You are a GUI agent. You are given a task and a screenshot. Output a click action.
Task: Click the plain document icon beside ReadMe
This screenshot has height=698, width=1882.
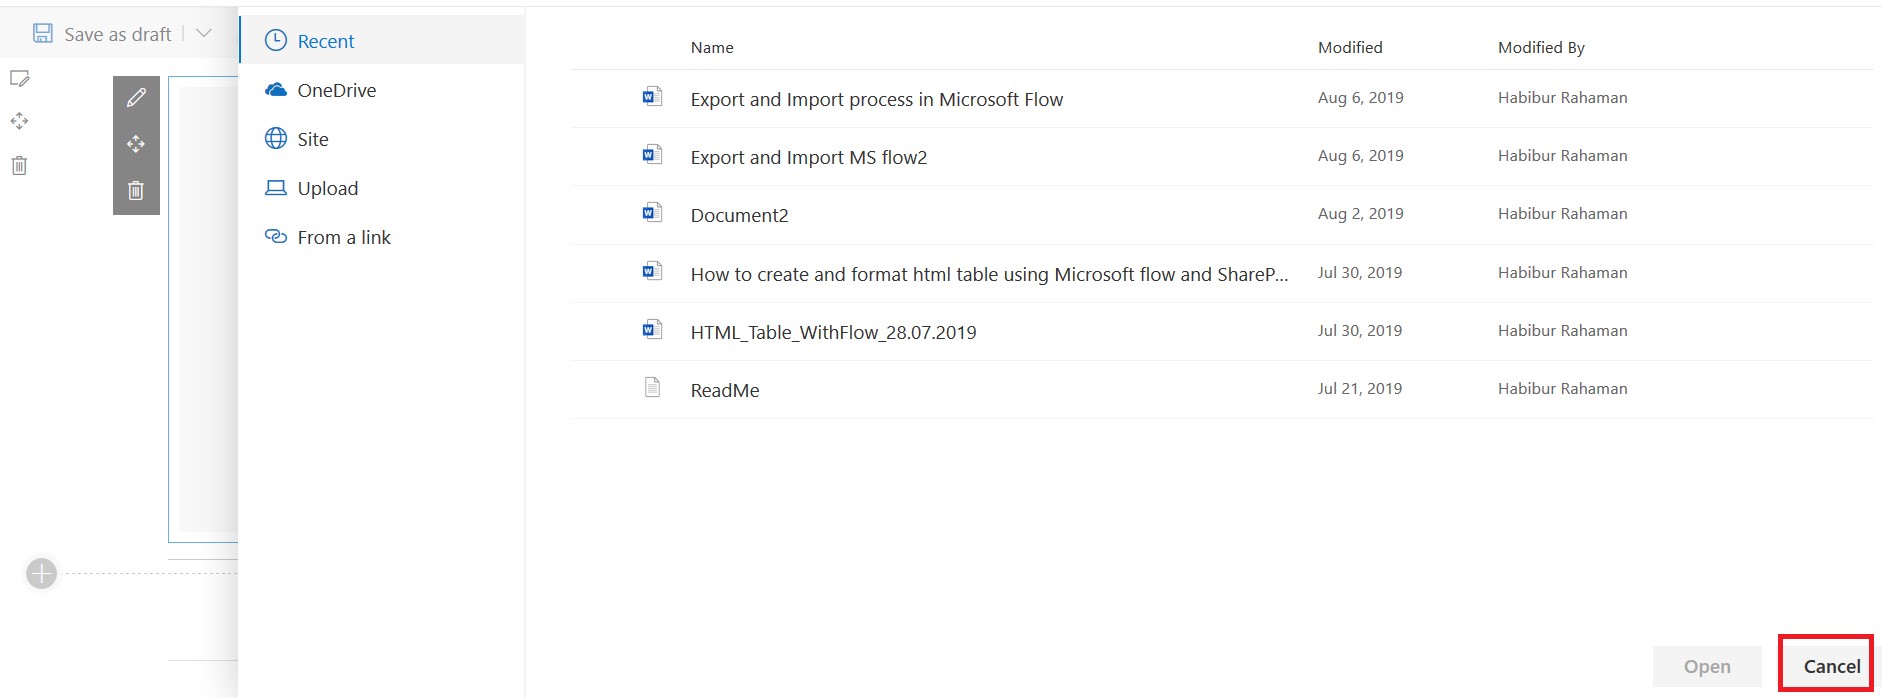[652, 387]
